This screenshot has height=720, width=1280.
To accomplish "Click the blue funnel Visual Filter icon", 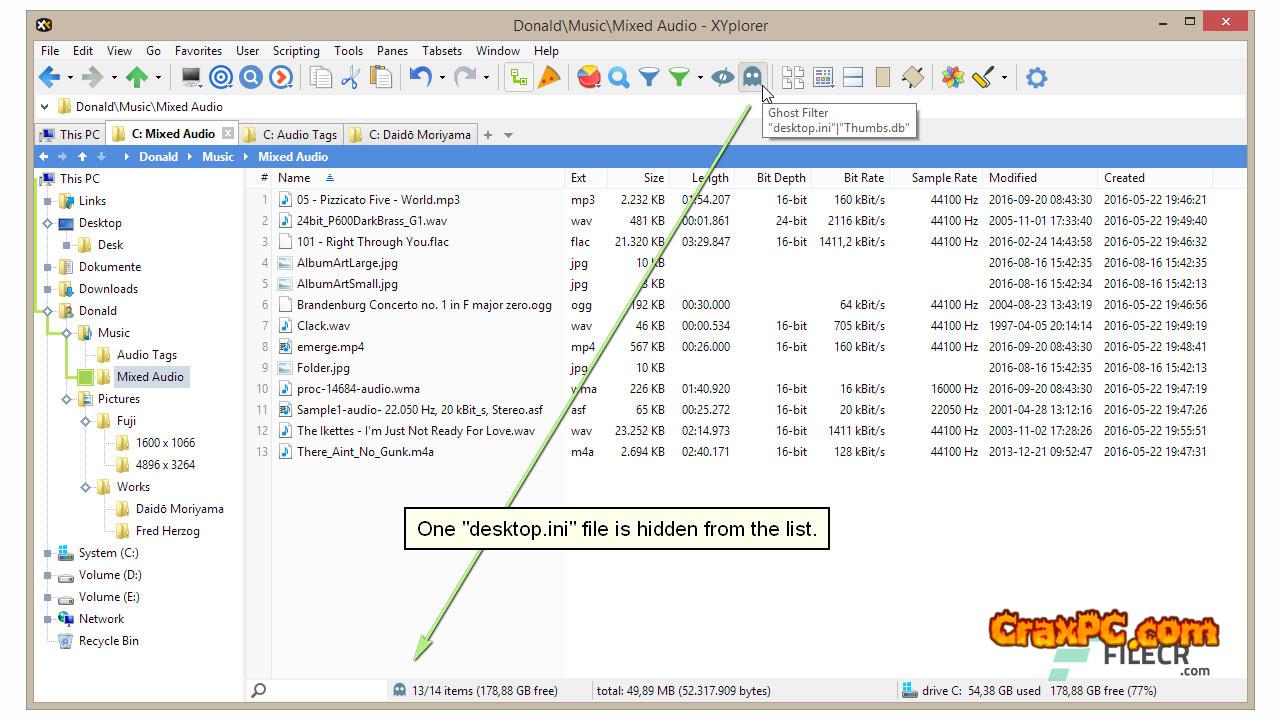I will point(649,77).
